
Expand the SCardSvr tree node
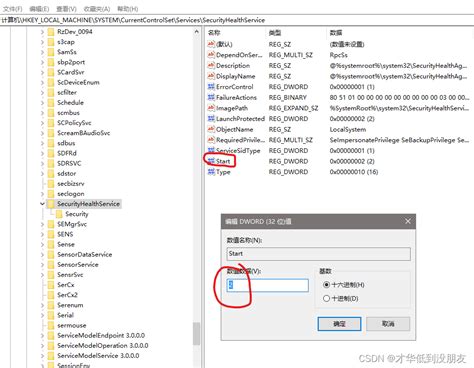coord(42,72)
